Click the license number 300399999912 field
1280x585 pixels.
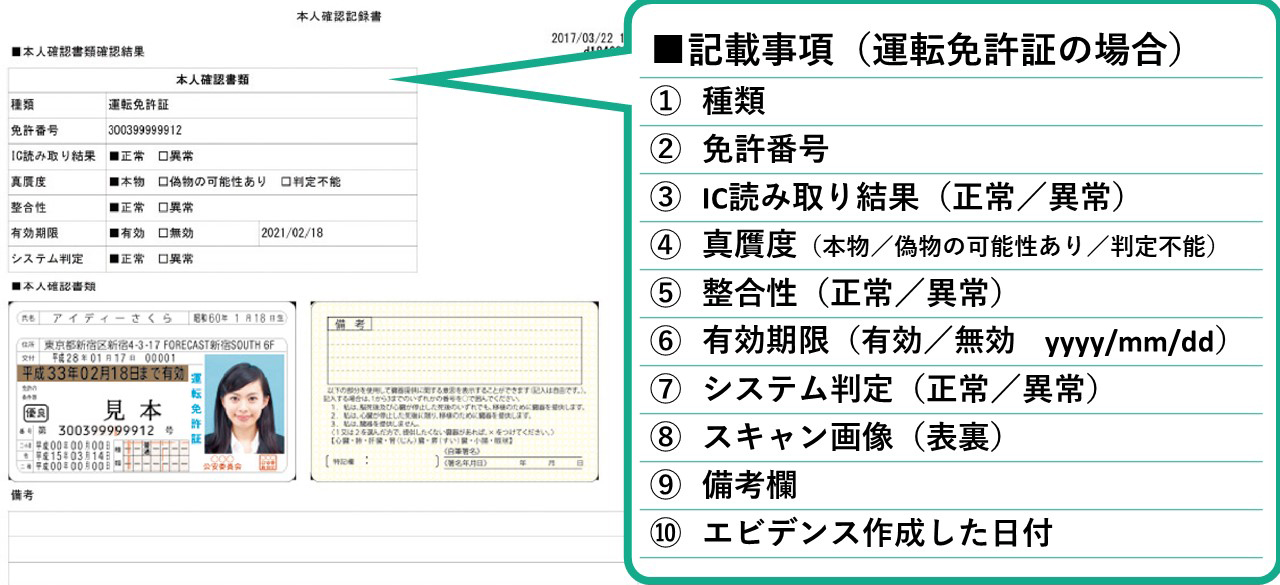click(x=145, y=130)
